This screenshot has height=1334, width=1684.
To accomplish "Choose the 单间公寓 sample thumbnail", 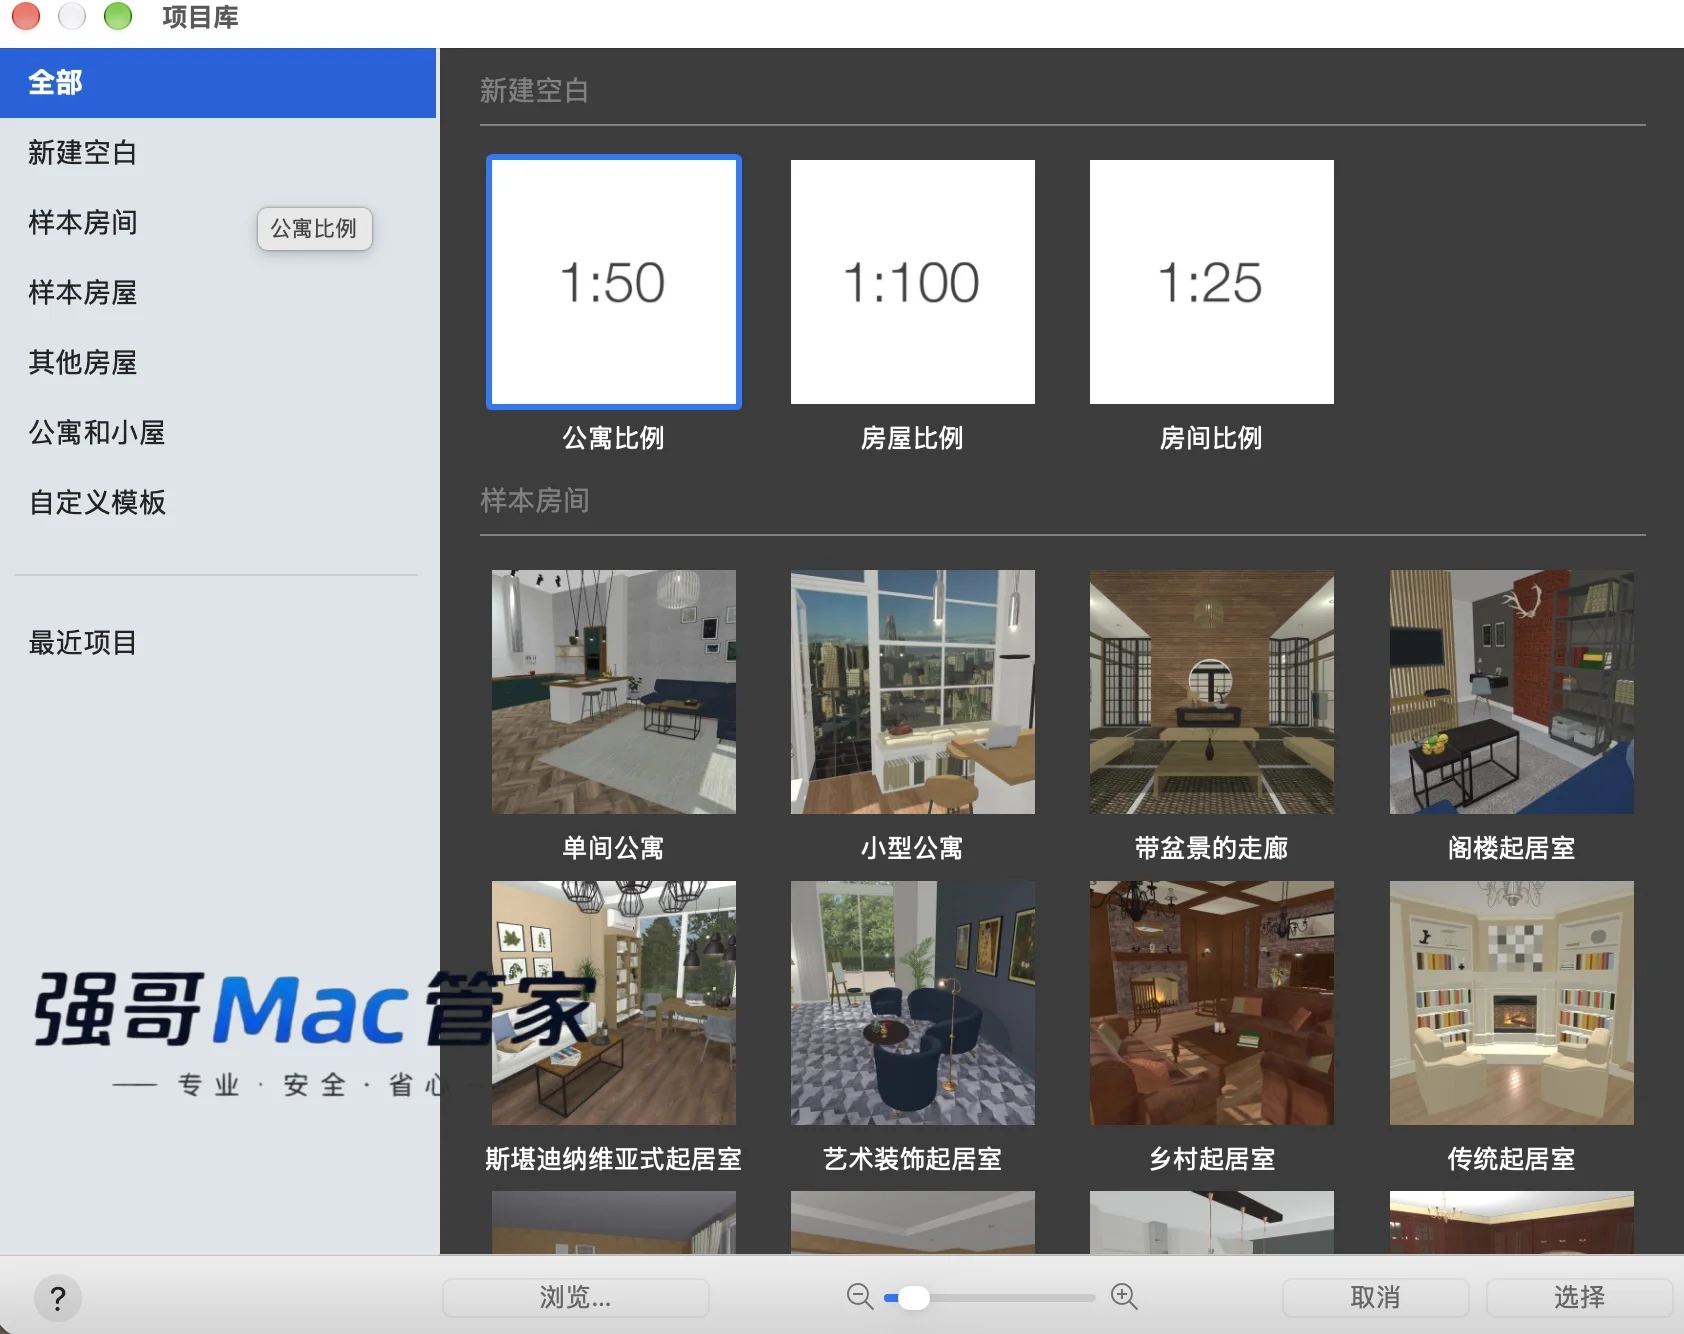I will [x=613, y=692].
